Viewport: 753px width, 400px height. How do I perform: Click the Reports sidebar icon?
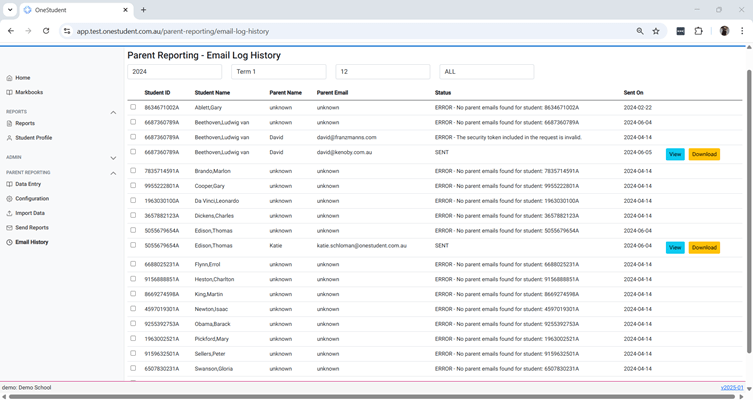(x=9, y=123)
